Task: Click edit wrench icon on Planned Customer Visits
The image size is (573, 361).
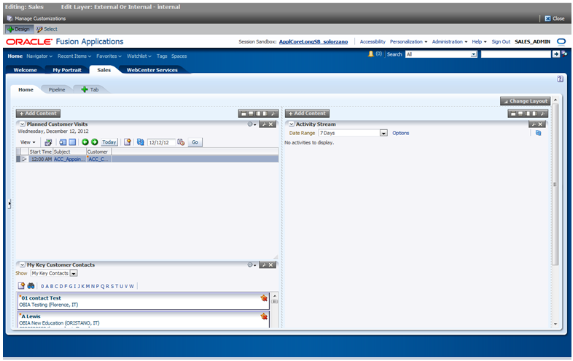Action: [x=264, y=124]
